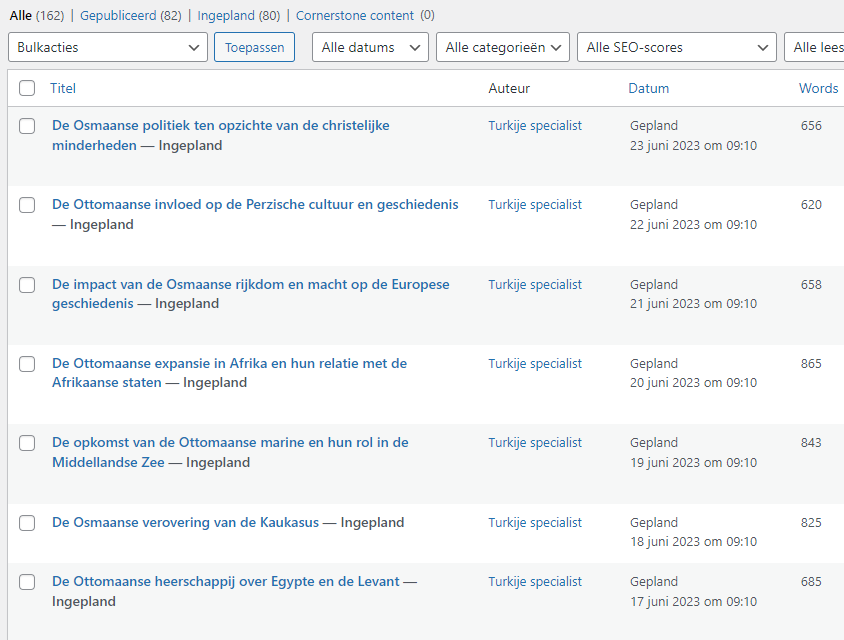Open post 'De opkomst van de Ottomaanse marine'
Image resolution: width=844 pixels, height=640 pixels.
click(230, 452)
